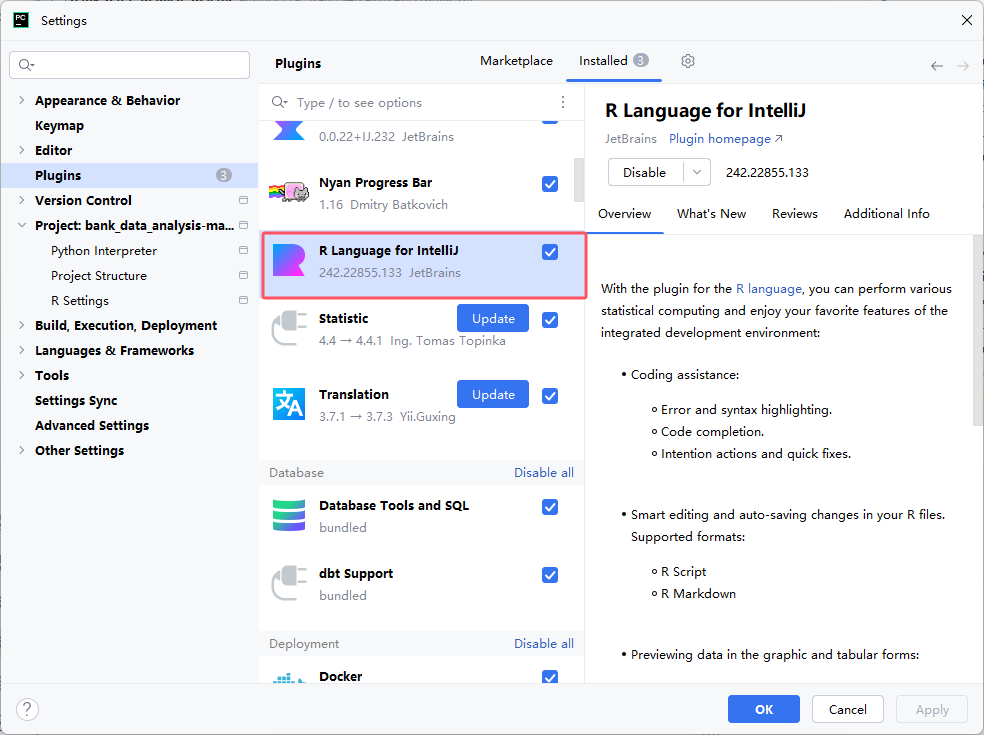Collapse the Project bank_data_analysis node

click(22, 225)
